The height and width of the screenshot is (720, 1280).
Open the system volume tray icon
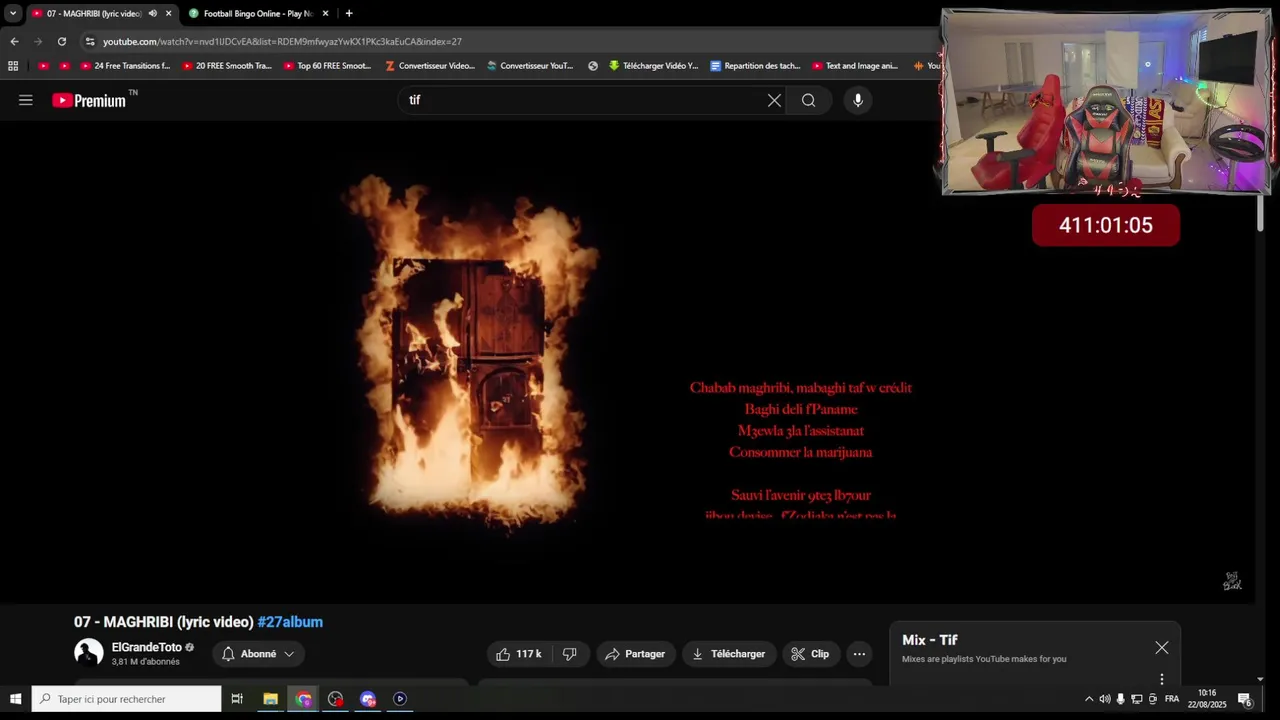tap(1105, 699)
